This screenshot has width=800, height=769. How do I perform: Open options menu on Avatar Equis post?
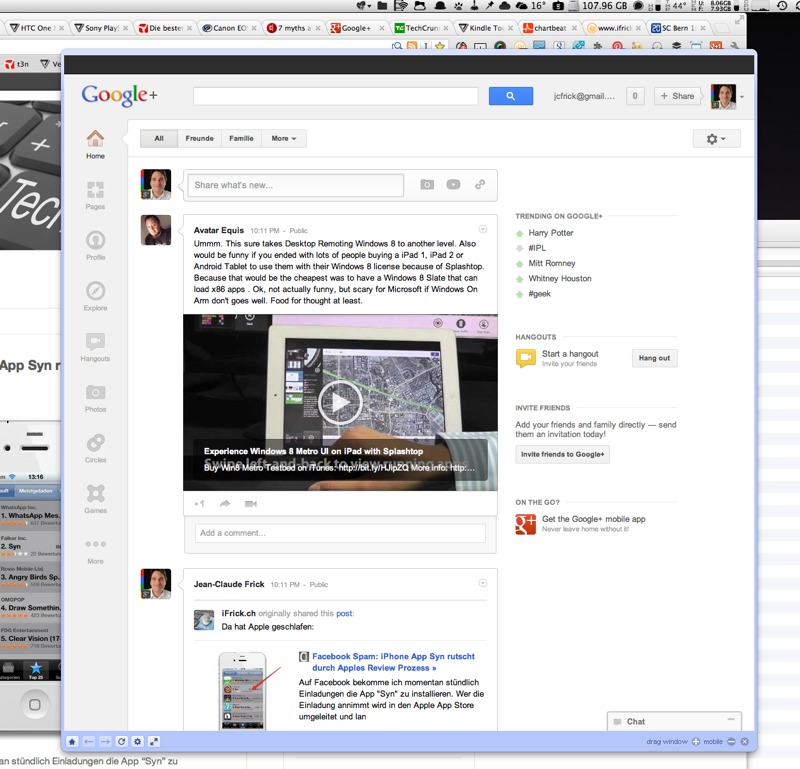[x=483, y=229]
